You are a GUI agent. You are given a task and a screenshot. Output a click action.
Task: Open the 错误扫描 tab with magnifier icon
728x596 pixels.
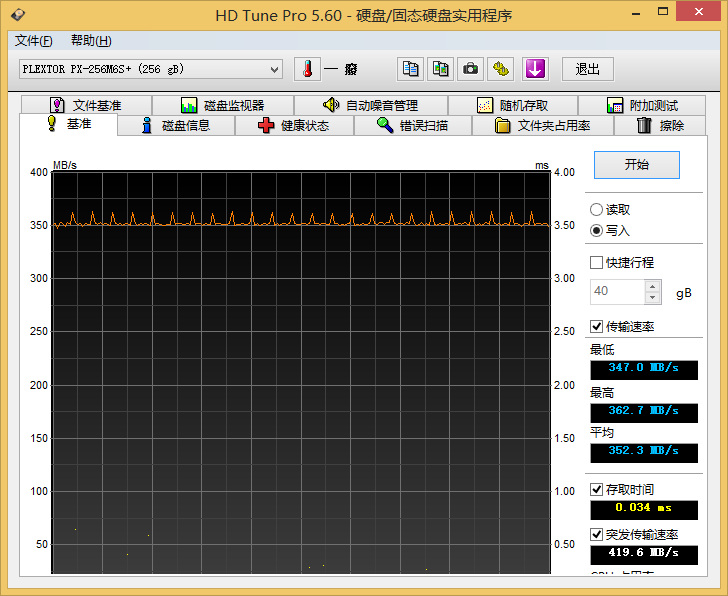pos(411,126)
